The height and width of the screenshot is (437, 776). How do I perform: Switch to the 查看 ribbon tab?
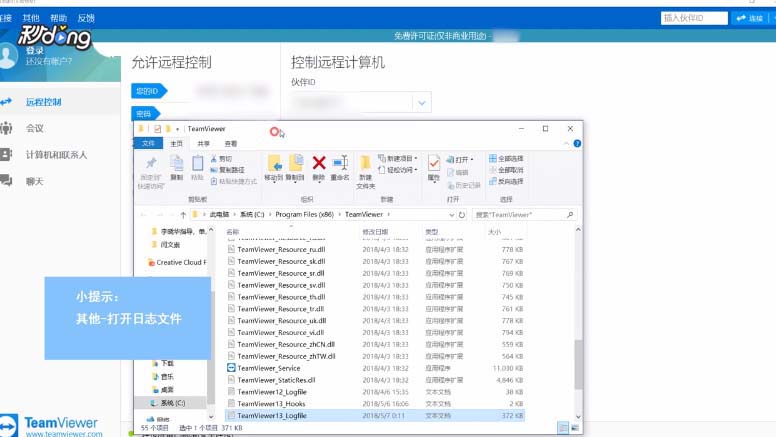click(x=231, y=144)
